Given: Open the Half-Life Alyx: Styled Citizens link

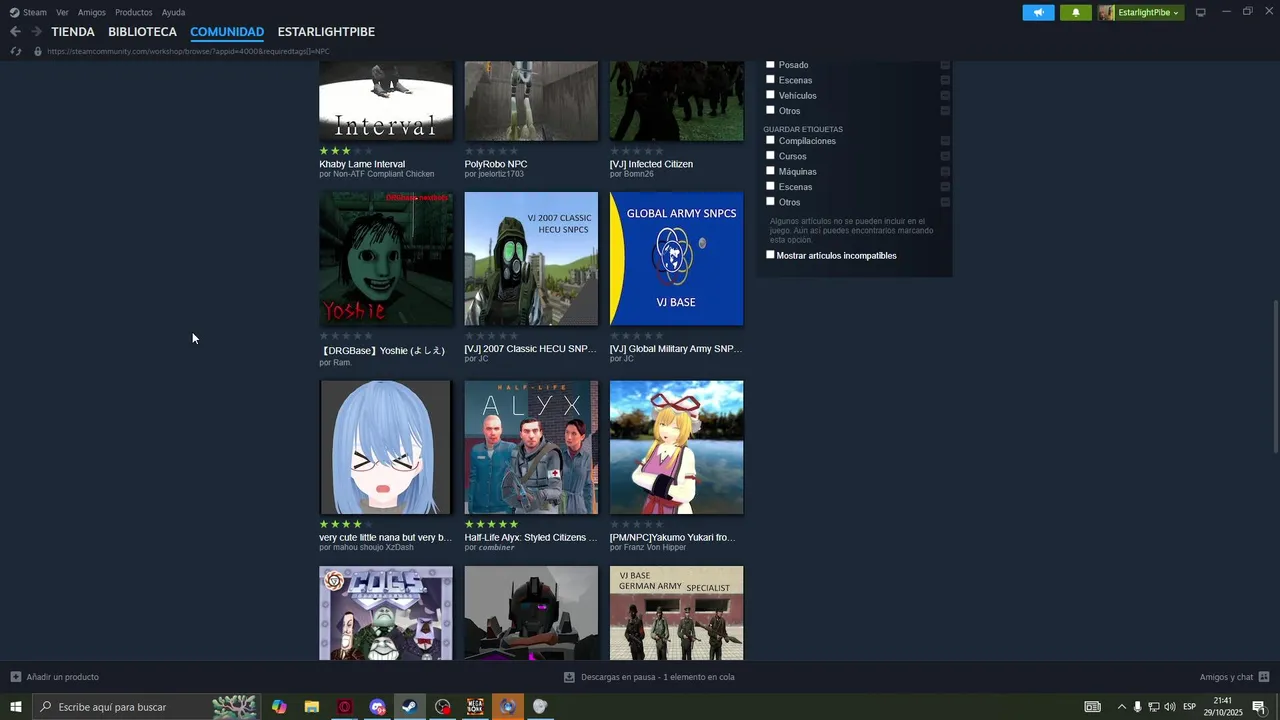Looking at the screenshot, I should click(531, 538).
